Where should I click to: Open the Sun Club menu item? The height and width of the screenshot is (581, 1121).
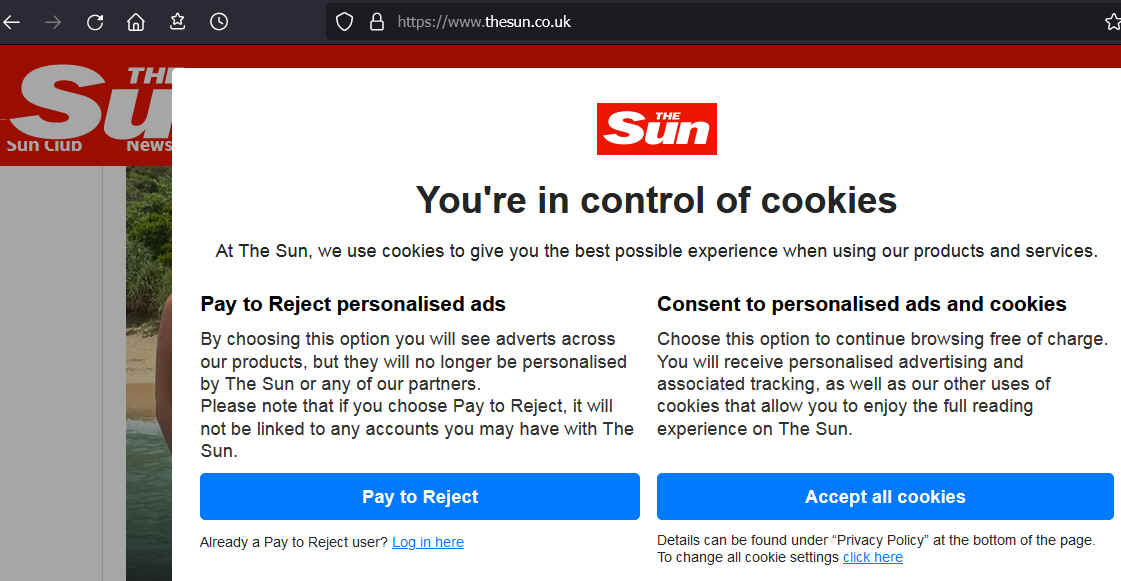coord(44,145)
